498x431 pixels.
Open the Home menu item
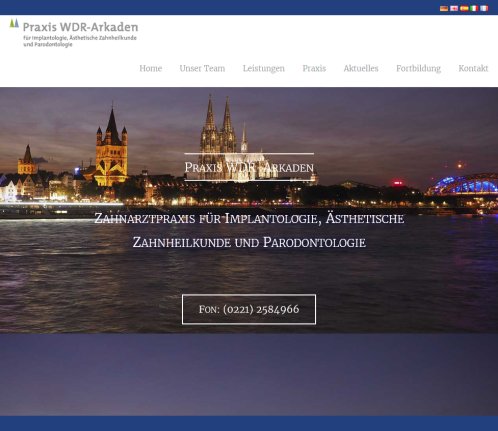click(x=151, y=68)
